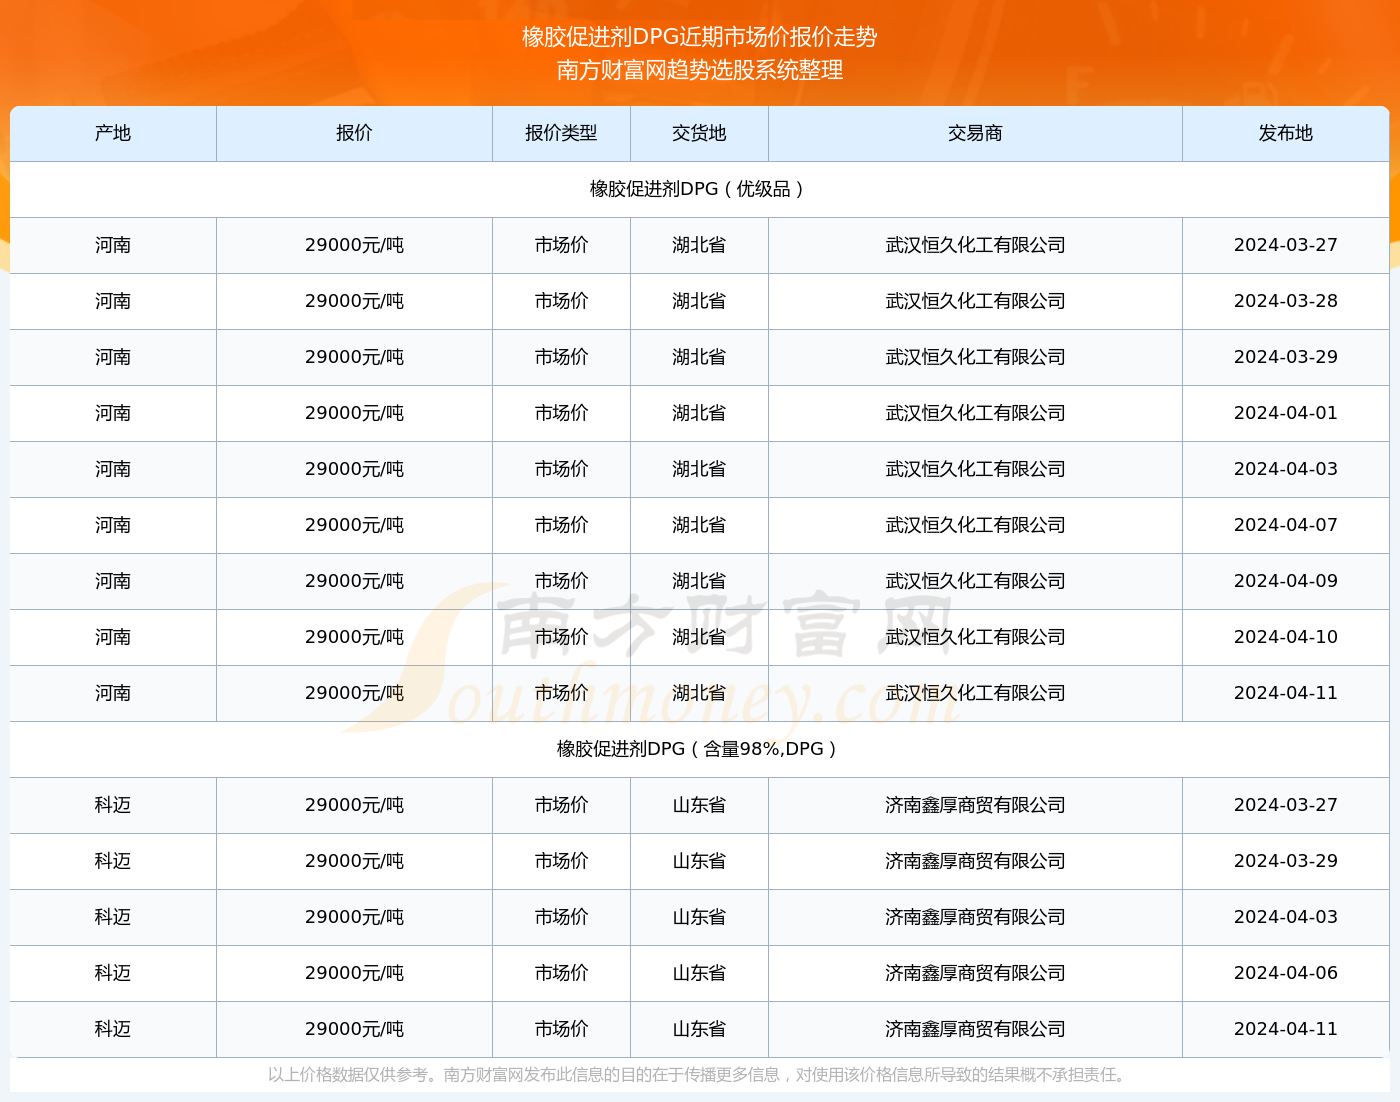Click the date 2024-04-10
1400x1102 pixels.
coord(1285,637)
